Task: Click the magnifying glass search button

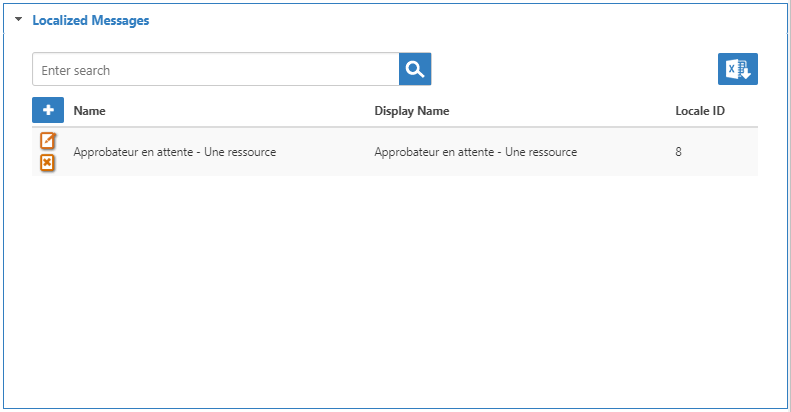Action: (x=415, y=70)
